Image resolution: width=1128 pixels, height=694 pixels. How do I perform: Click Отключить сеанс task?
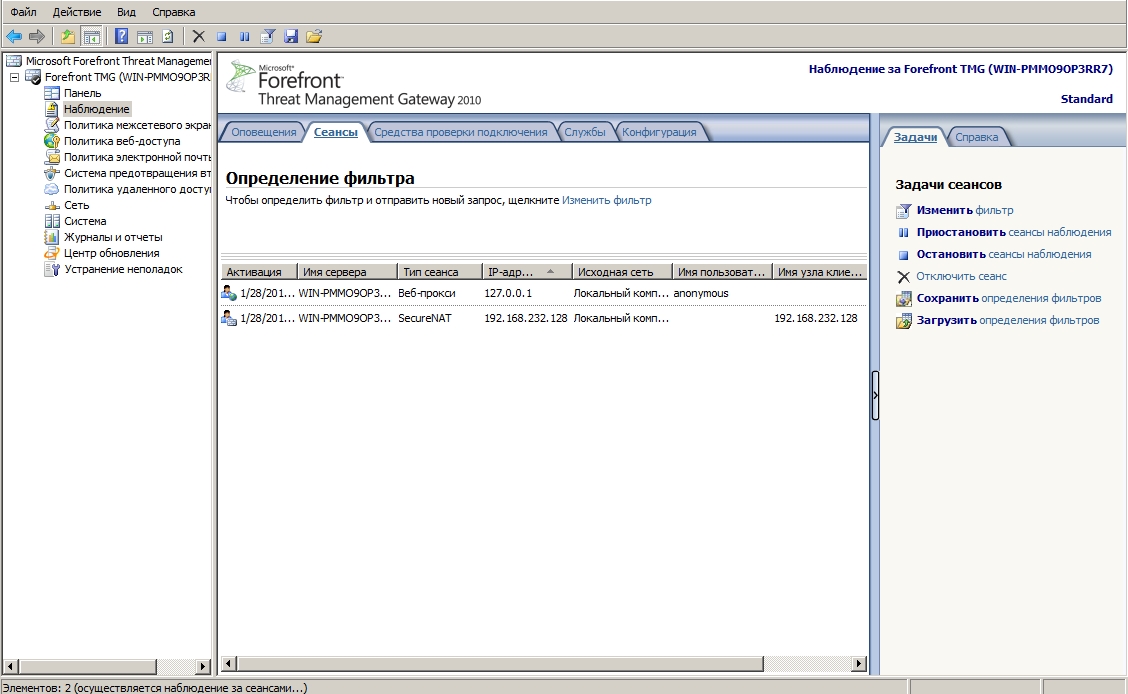tap(961, 276)
